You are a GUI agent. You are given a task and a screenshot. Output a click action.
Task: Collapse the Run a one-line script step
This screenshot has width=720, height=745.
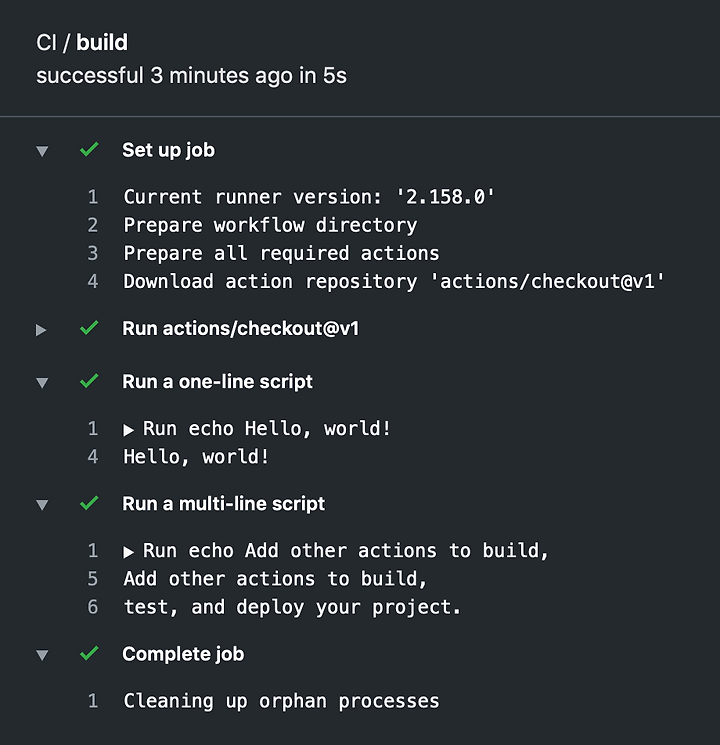coord(42,382)
